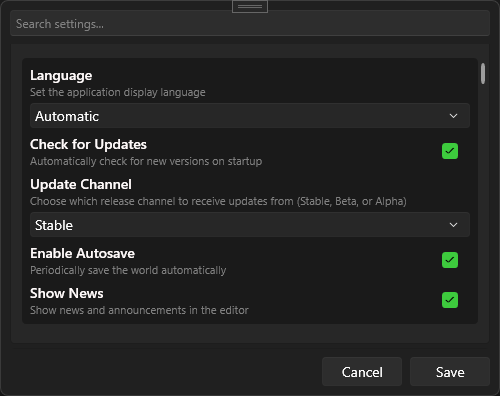Click 'Periodically save the world automatically' description
Screen dimensions: 500x396
click(x=128, y=270)
